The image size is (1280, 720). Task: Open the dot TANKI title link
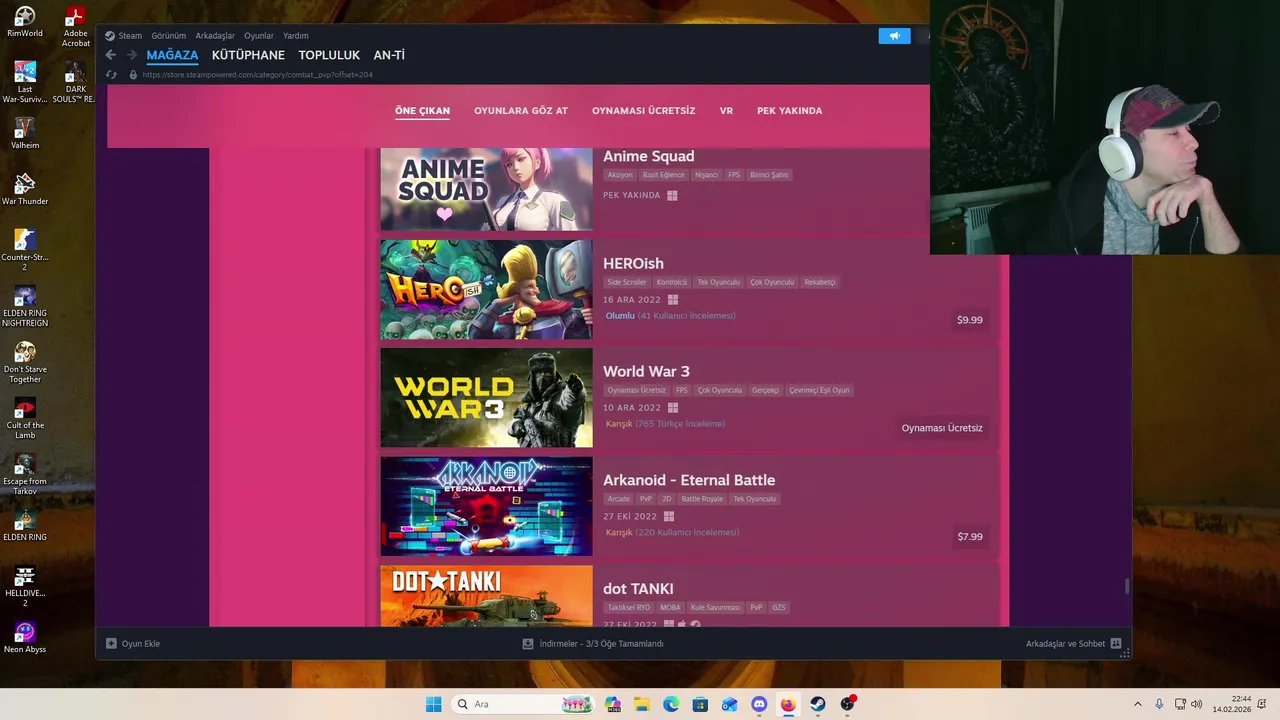coord(638,589)
